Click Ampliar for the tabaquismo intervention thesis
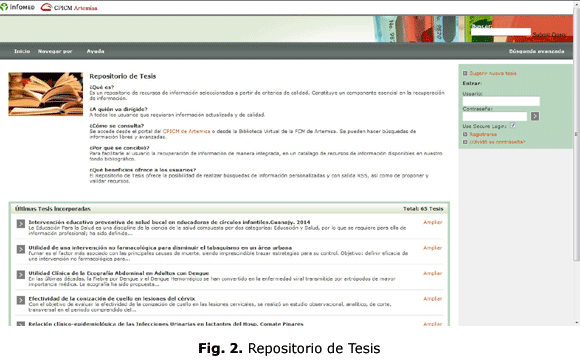The width and height of the screenshot is (580, 360). pos(433,248)
